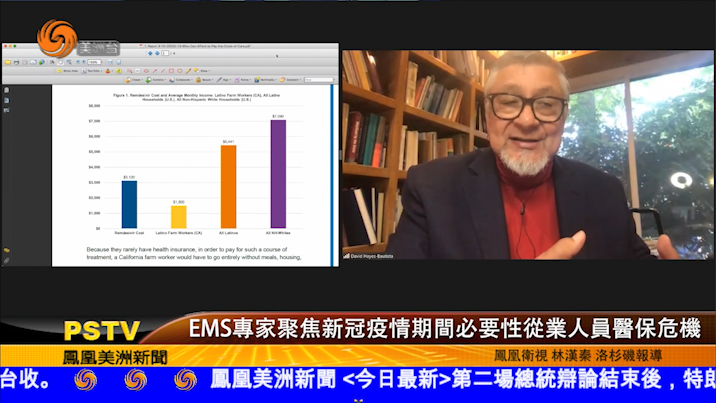Open the Comments panel icon in sidebar
Image resolution: width=716 pixels, height=403 pixels.
pyautogui.click(x=6, y=250)
